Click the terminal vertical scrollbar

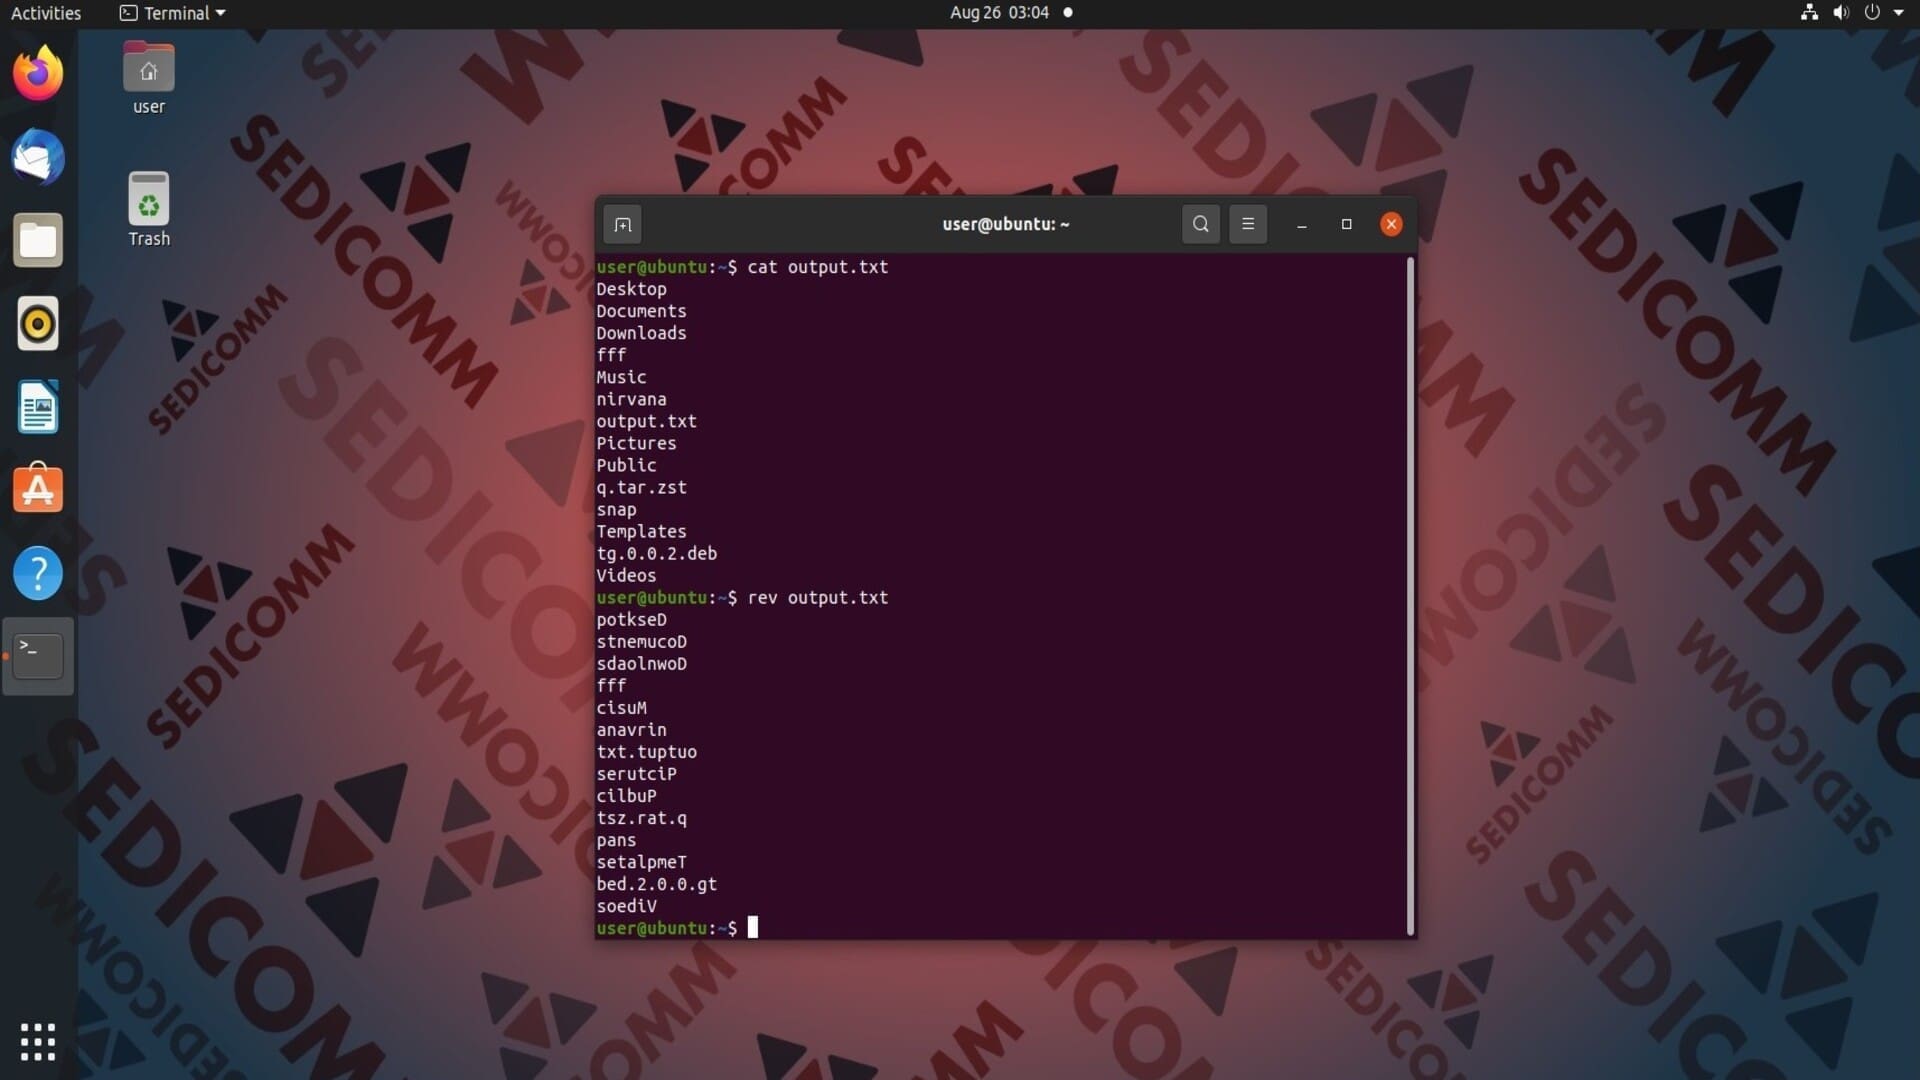point(1410,595)
